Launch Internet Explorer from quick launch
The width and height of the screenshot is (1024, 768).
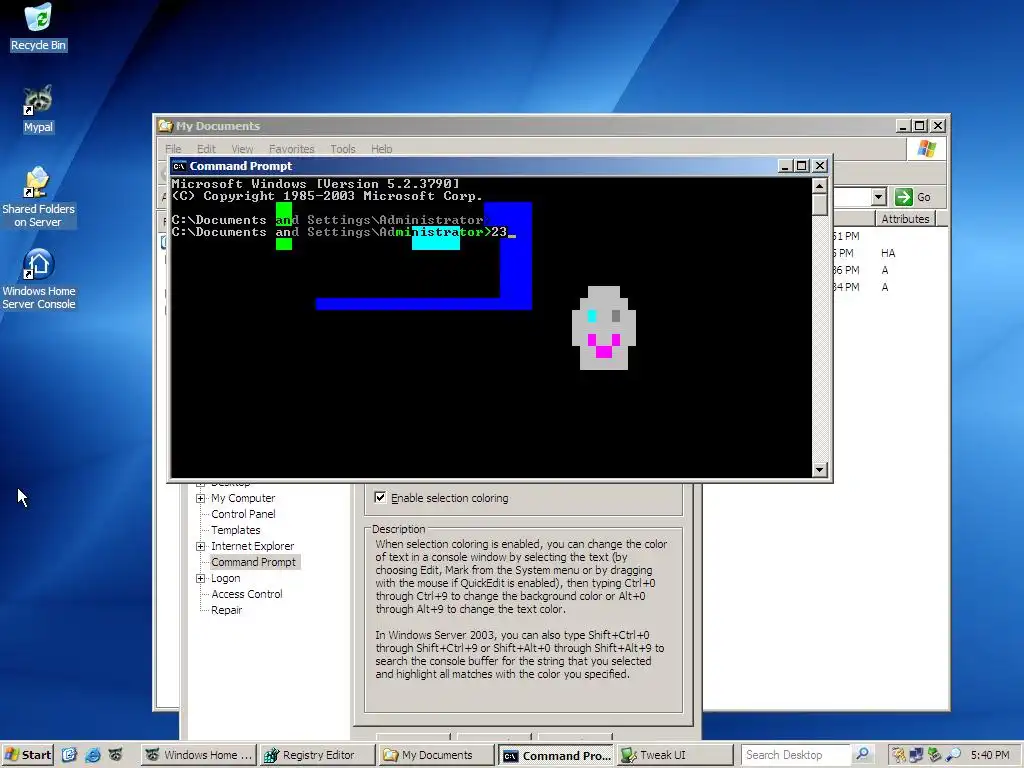(93, 755)
